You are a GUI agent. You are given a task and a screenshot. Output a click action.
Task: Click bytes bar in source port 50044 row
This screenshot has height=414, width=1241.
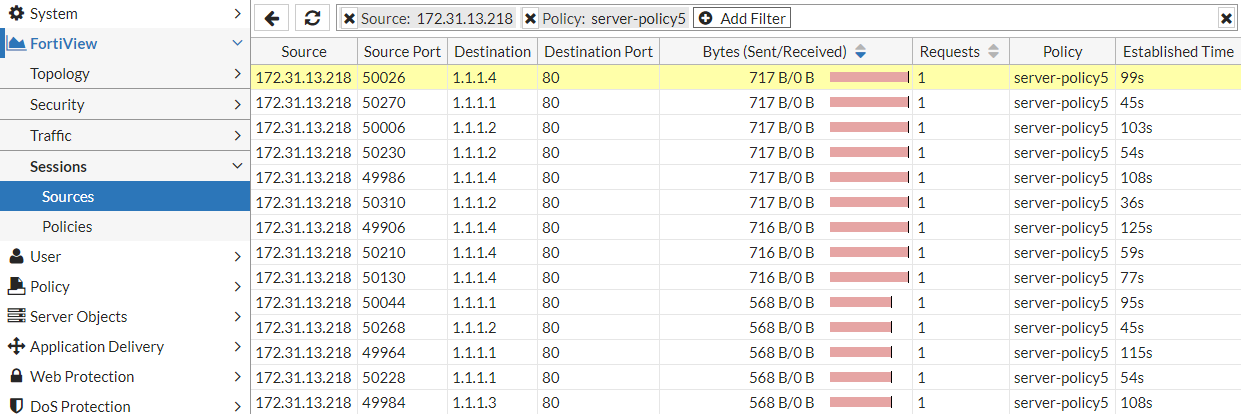point(860,302)
